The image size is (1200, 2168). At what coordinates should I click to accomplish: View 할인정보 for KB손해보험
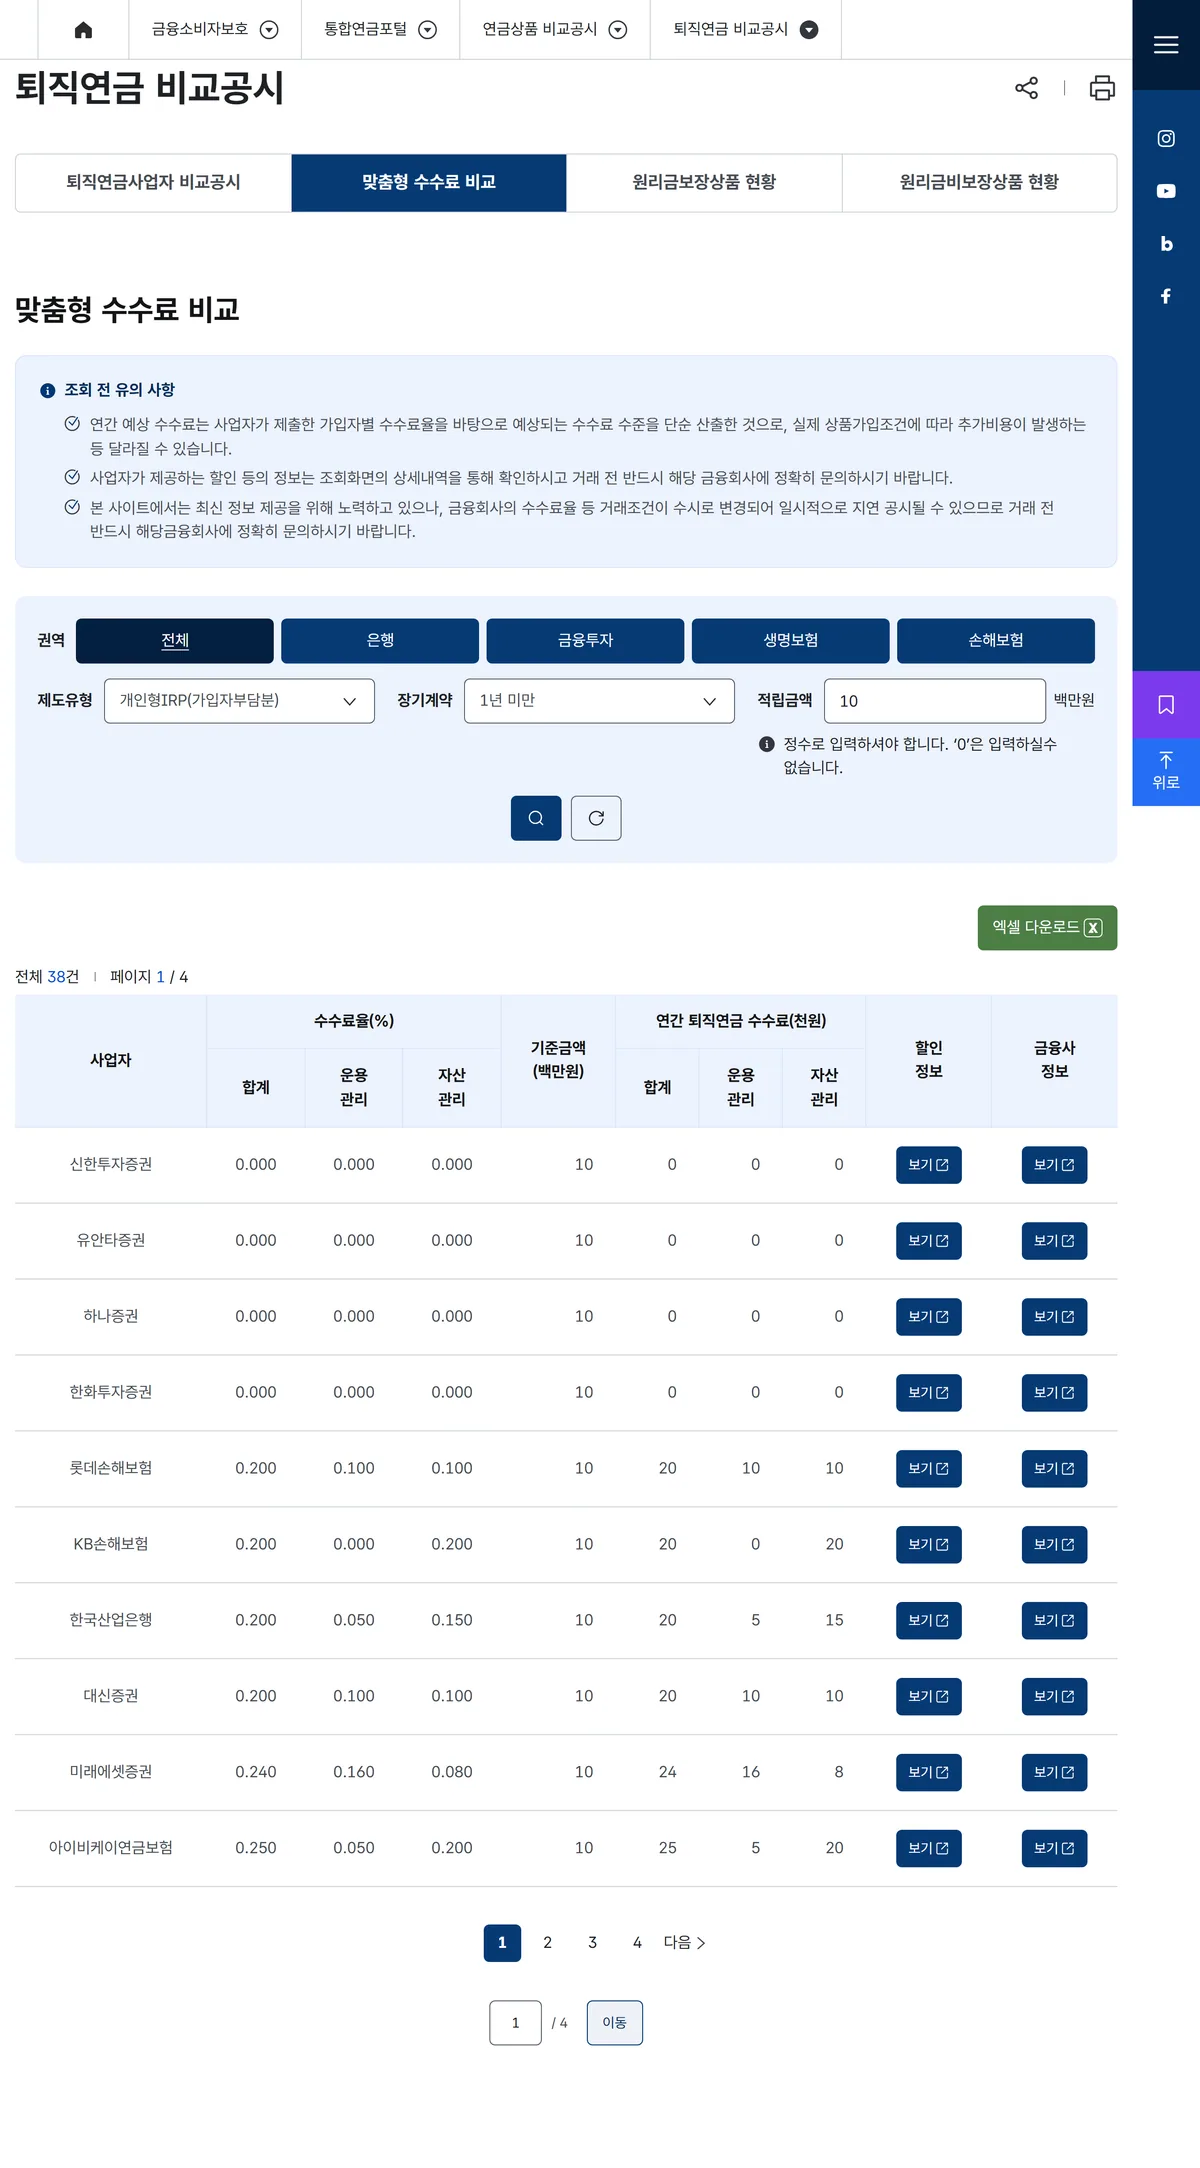[929, 1545]
